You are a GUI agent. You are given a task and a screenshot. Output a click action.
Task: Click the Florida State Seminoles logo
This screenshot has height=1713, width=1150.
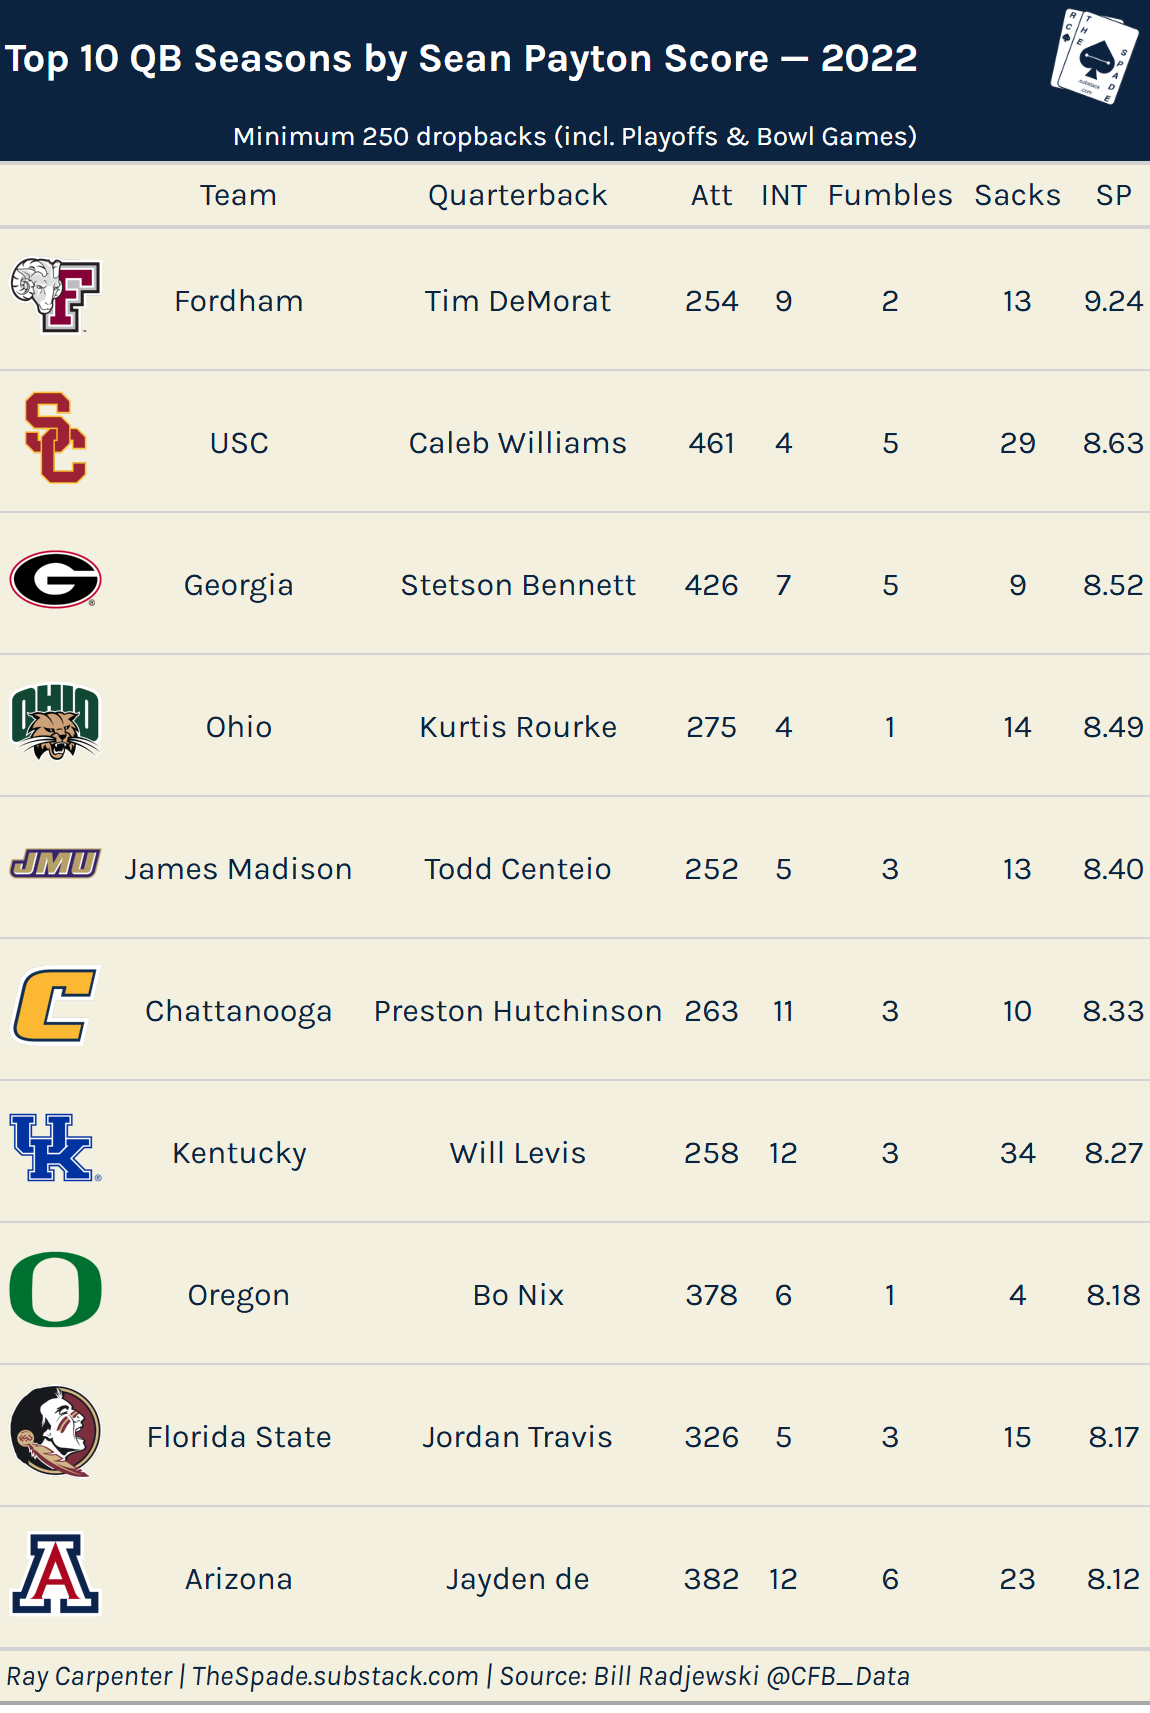click(55, 1431)
